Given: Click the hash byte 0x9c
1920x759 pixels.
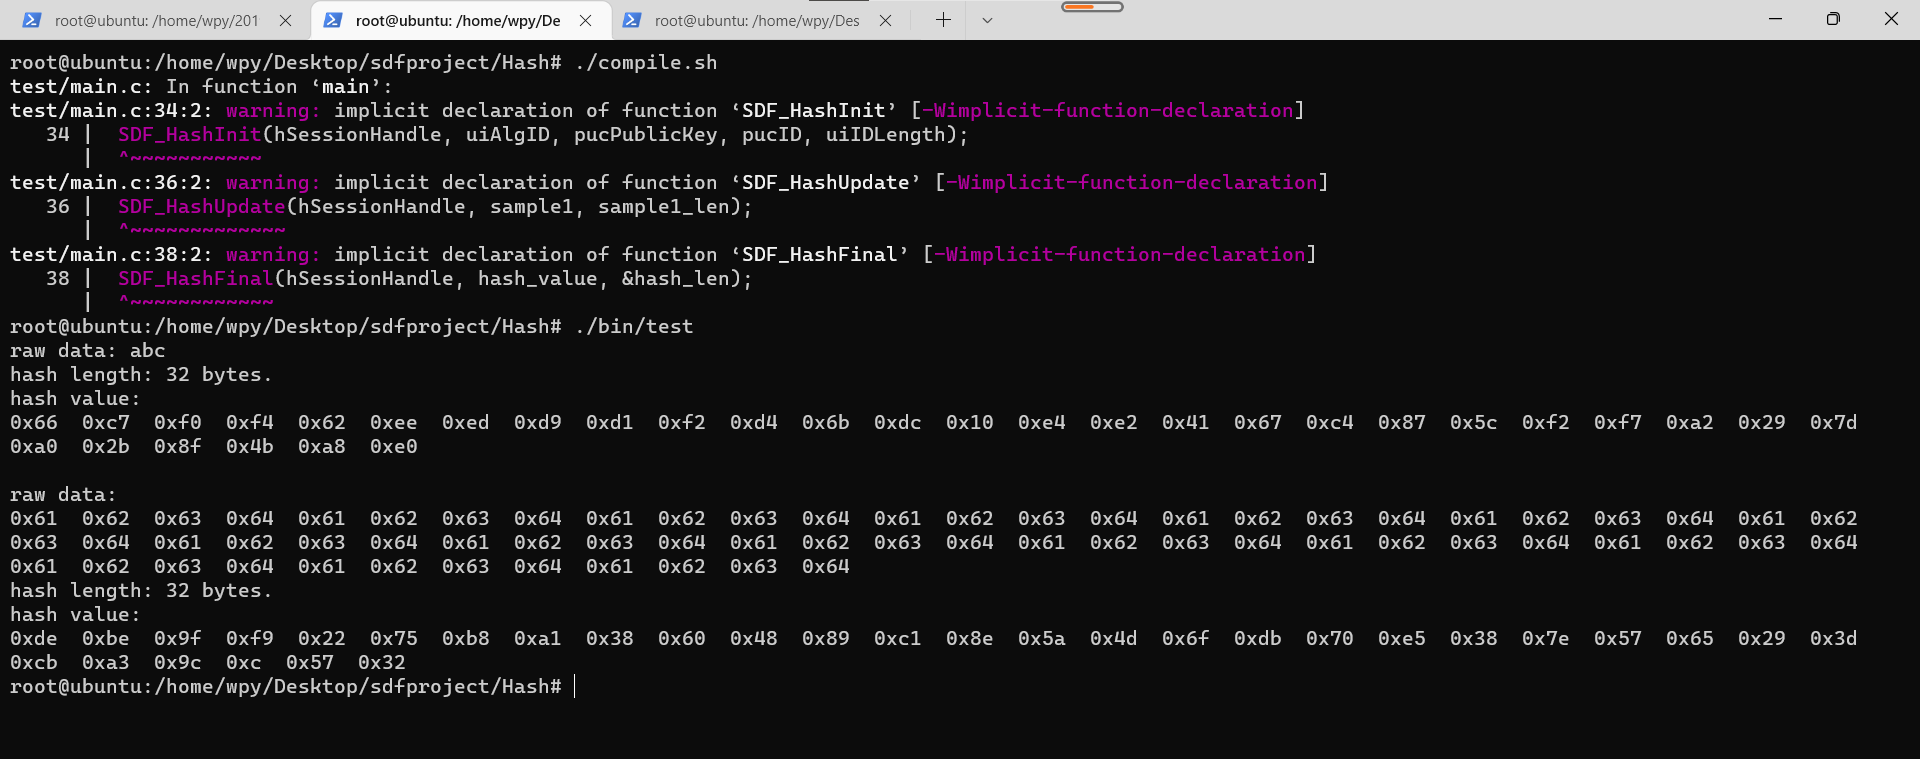Looking at the screenshot, I should point(178,662).
